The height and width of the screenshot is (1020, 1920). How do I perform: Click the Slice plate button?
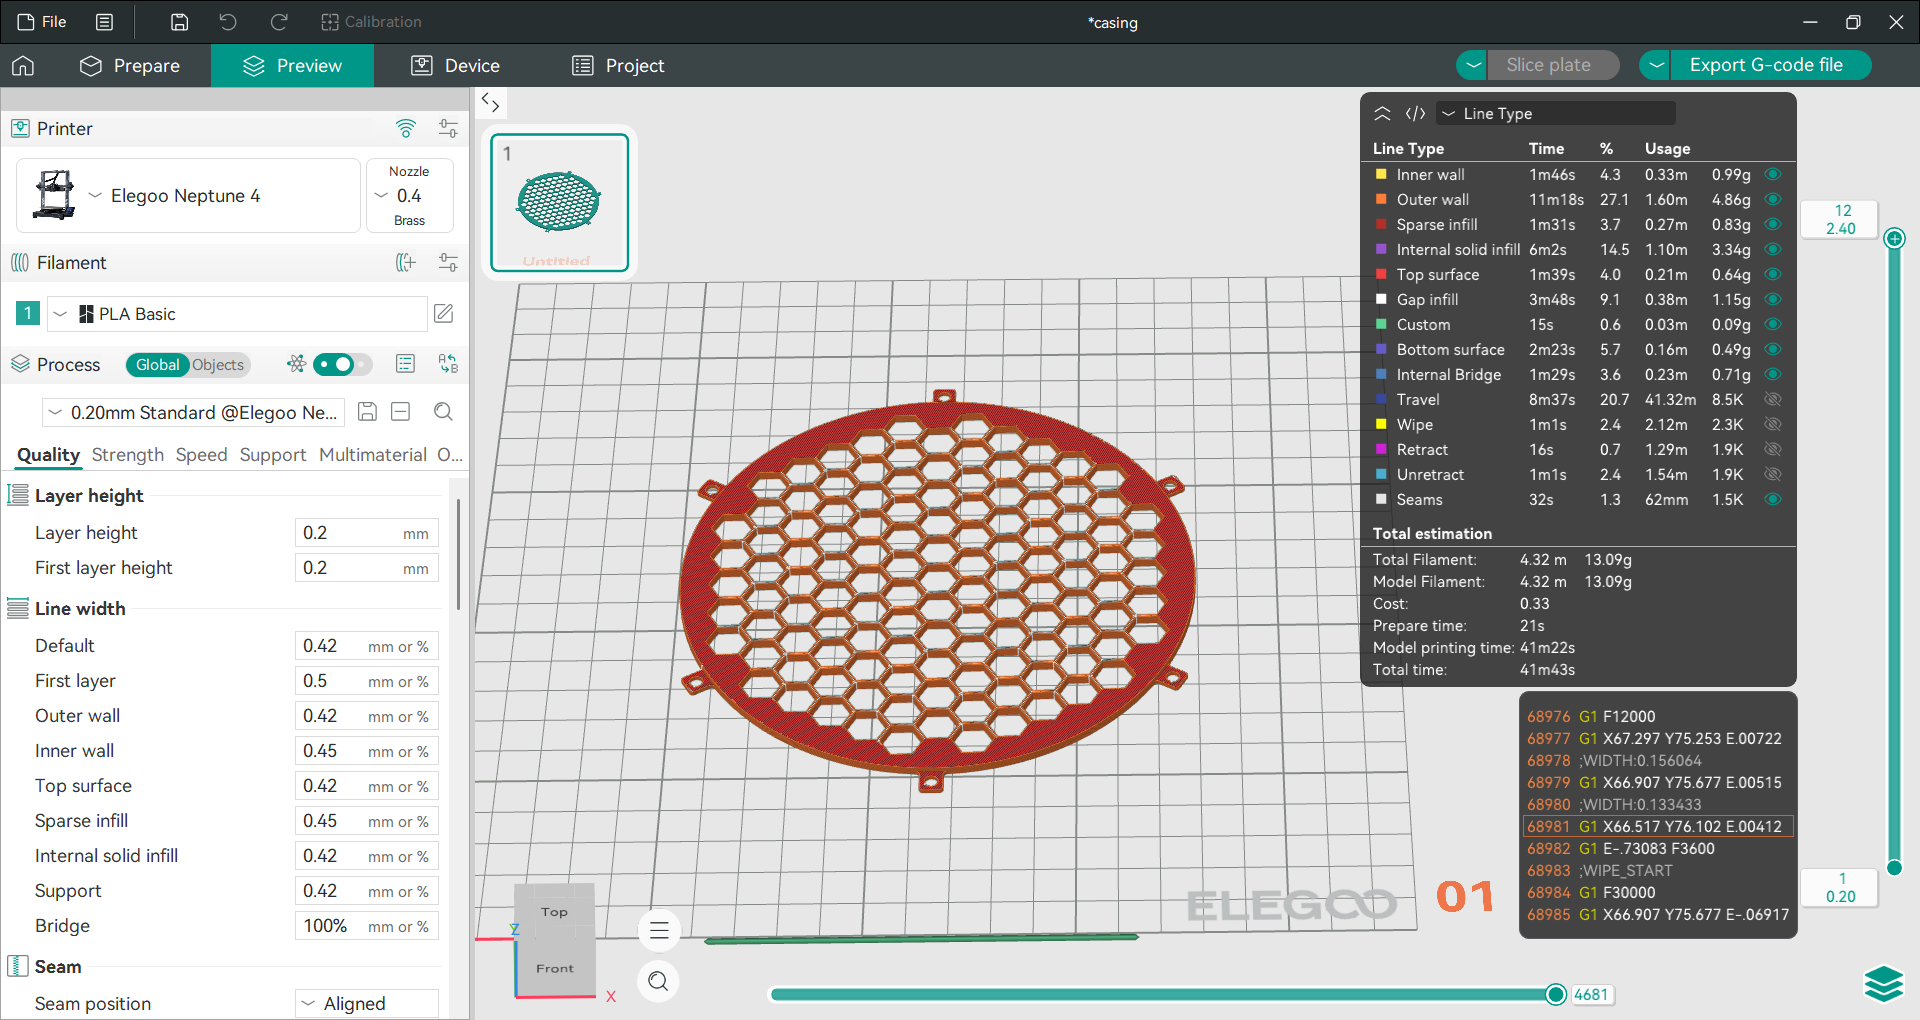click(1554, 65)
